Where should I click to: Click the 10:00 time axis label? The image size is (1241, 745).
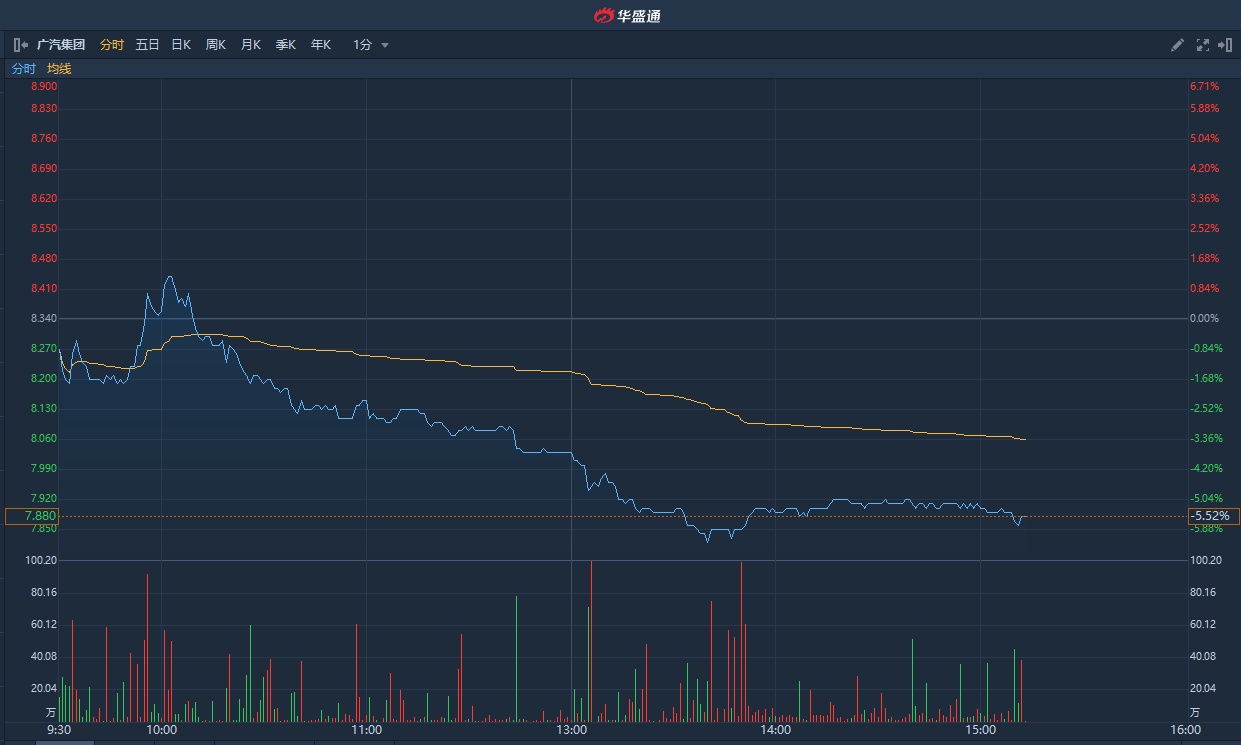pos(162,730)
